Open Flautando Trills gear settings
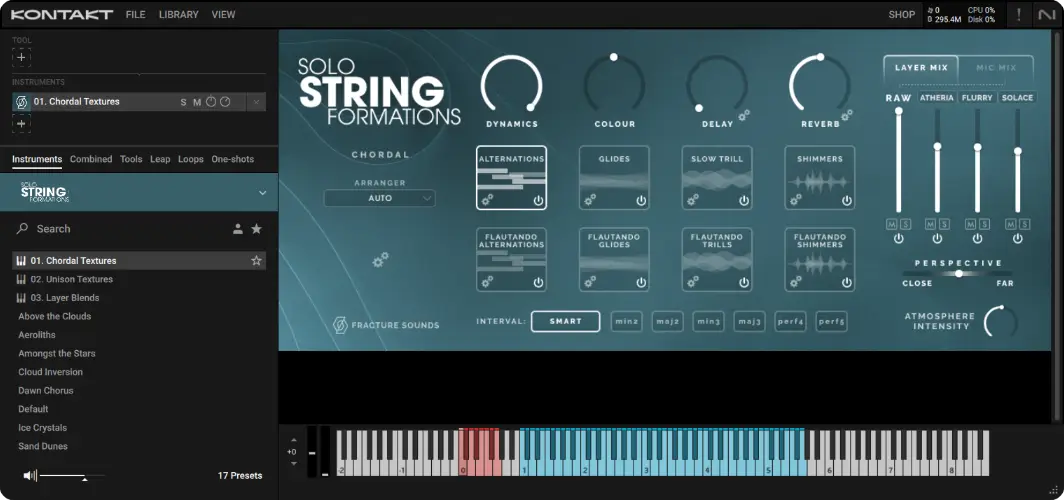Viewport: 1064px width, 500px height. click(x=693, y=282)
